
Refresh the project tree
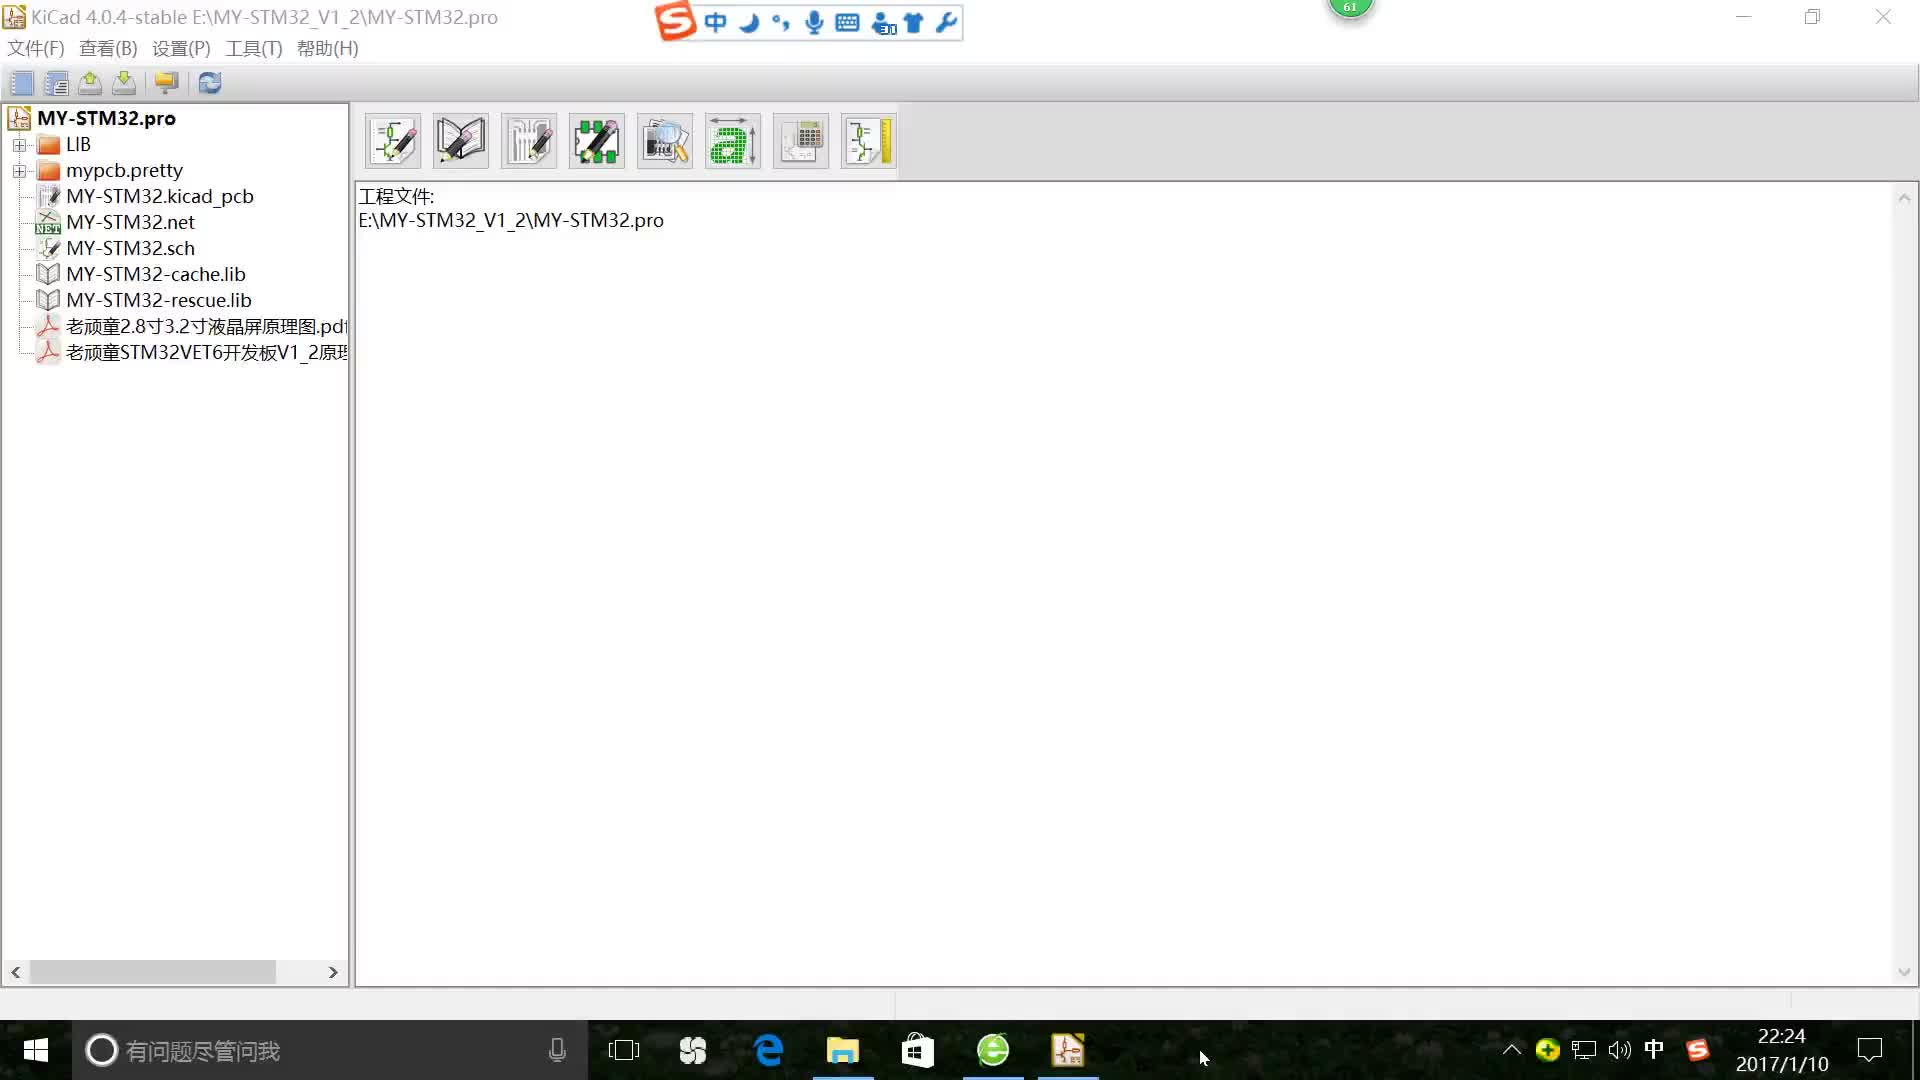pos(210,83)
